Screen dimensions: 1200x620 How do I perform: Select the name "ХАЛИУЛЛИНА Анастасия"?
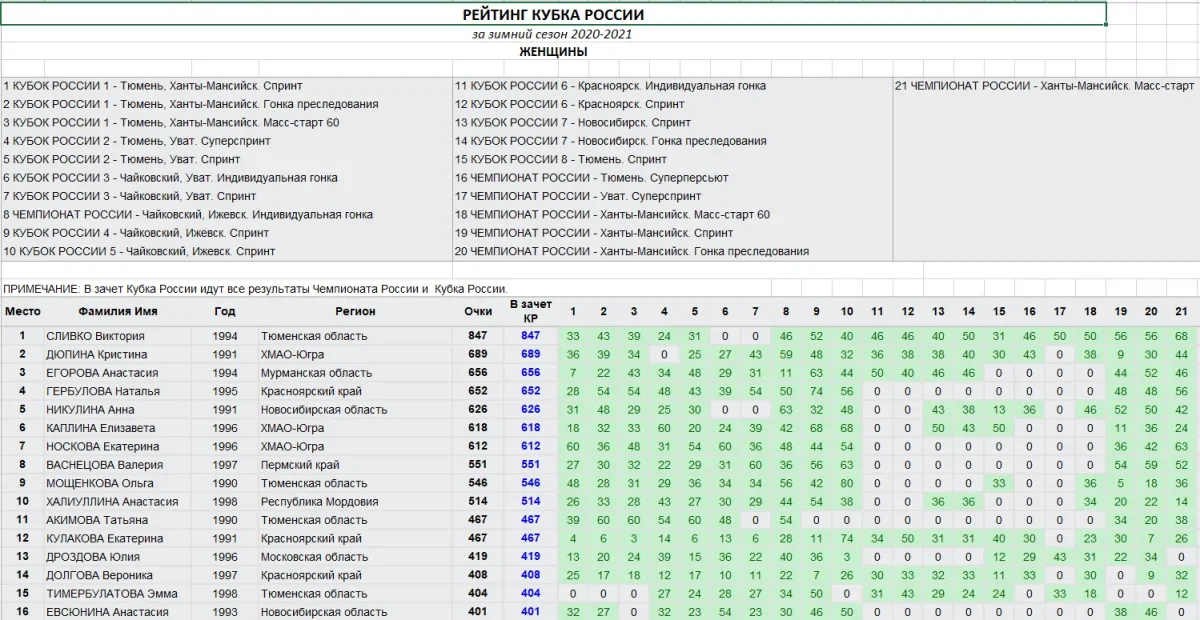(112, 502)
